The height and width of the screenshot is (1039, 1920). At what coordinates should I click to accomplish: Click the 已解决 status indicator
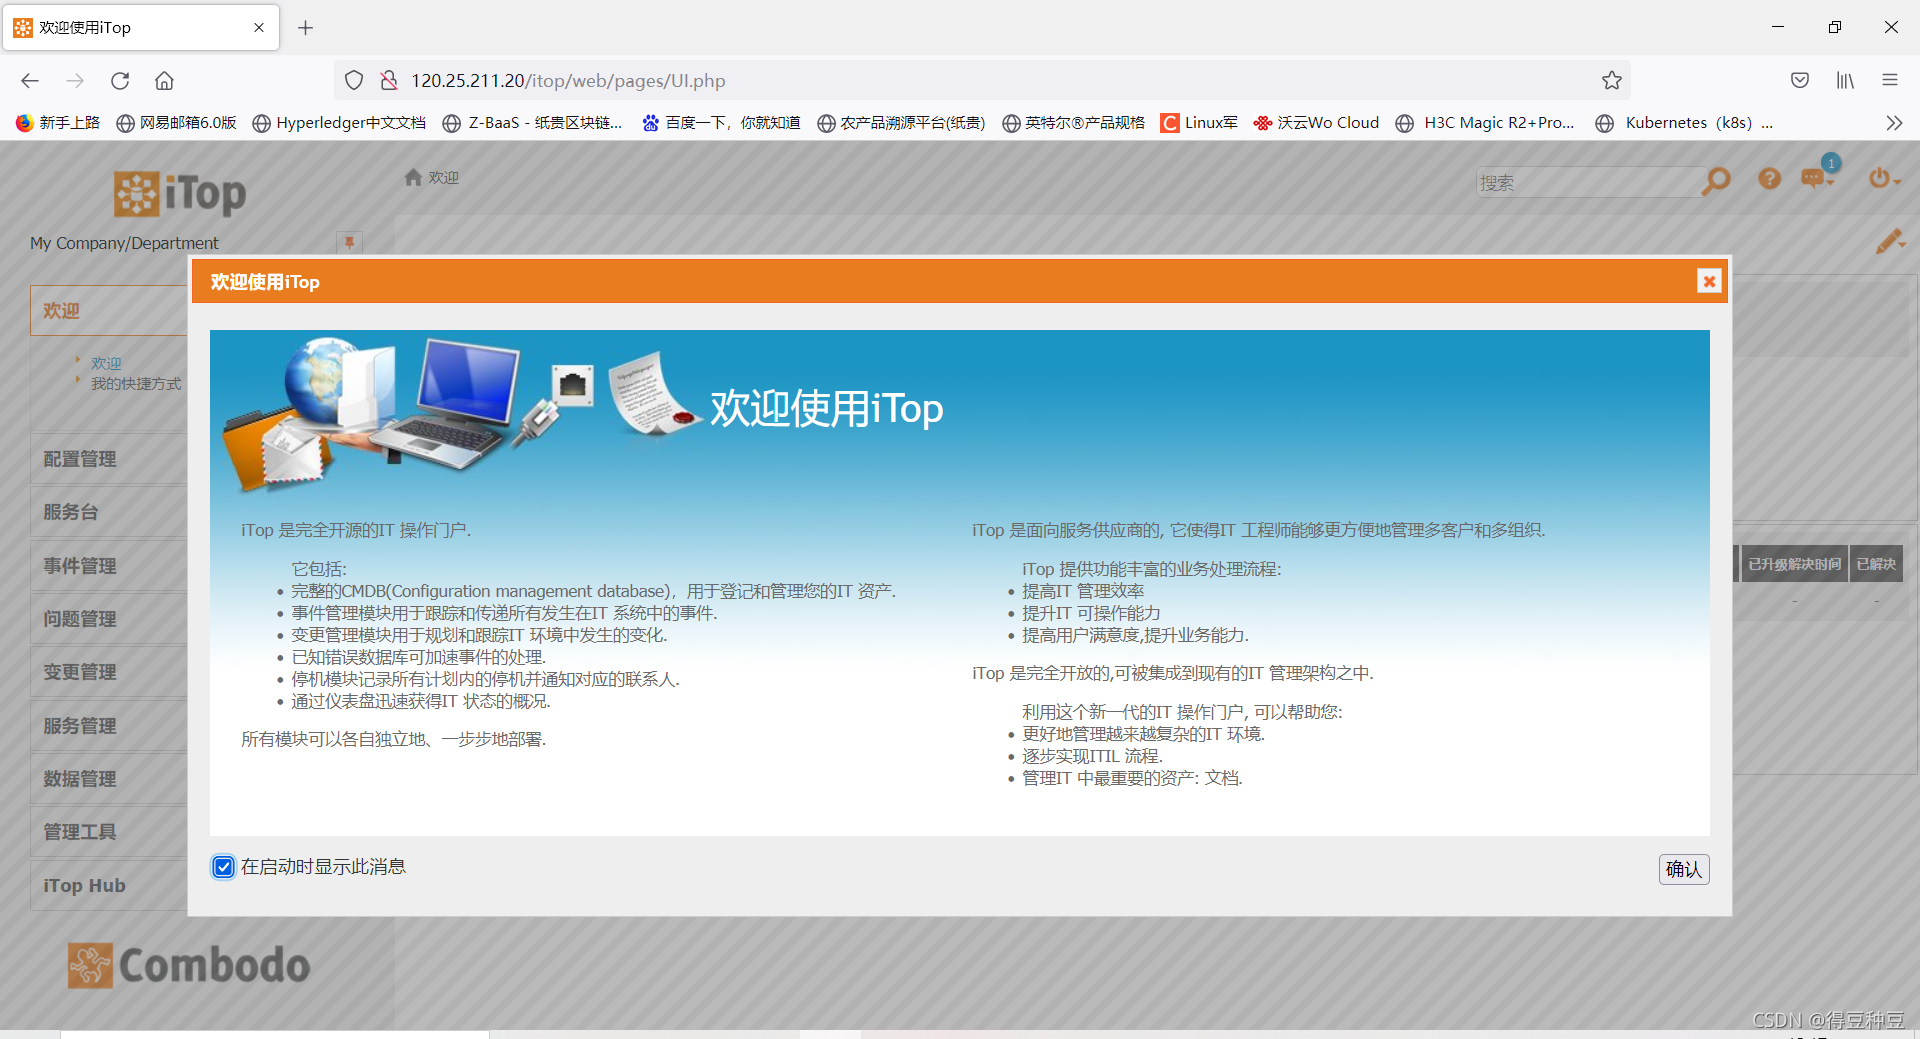click(x=1875, y=563)
